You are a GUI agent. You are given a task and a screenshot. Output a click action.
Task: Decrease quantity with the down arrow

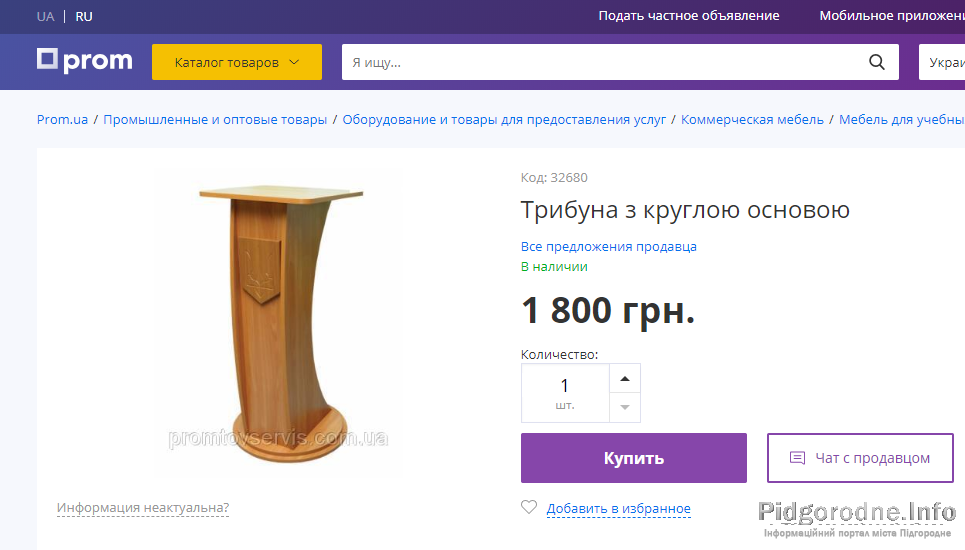pyautogui.click(x=625, y=407)
